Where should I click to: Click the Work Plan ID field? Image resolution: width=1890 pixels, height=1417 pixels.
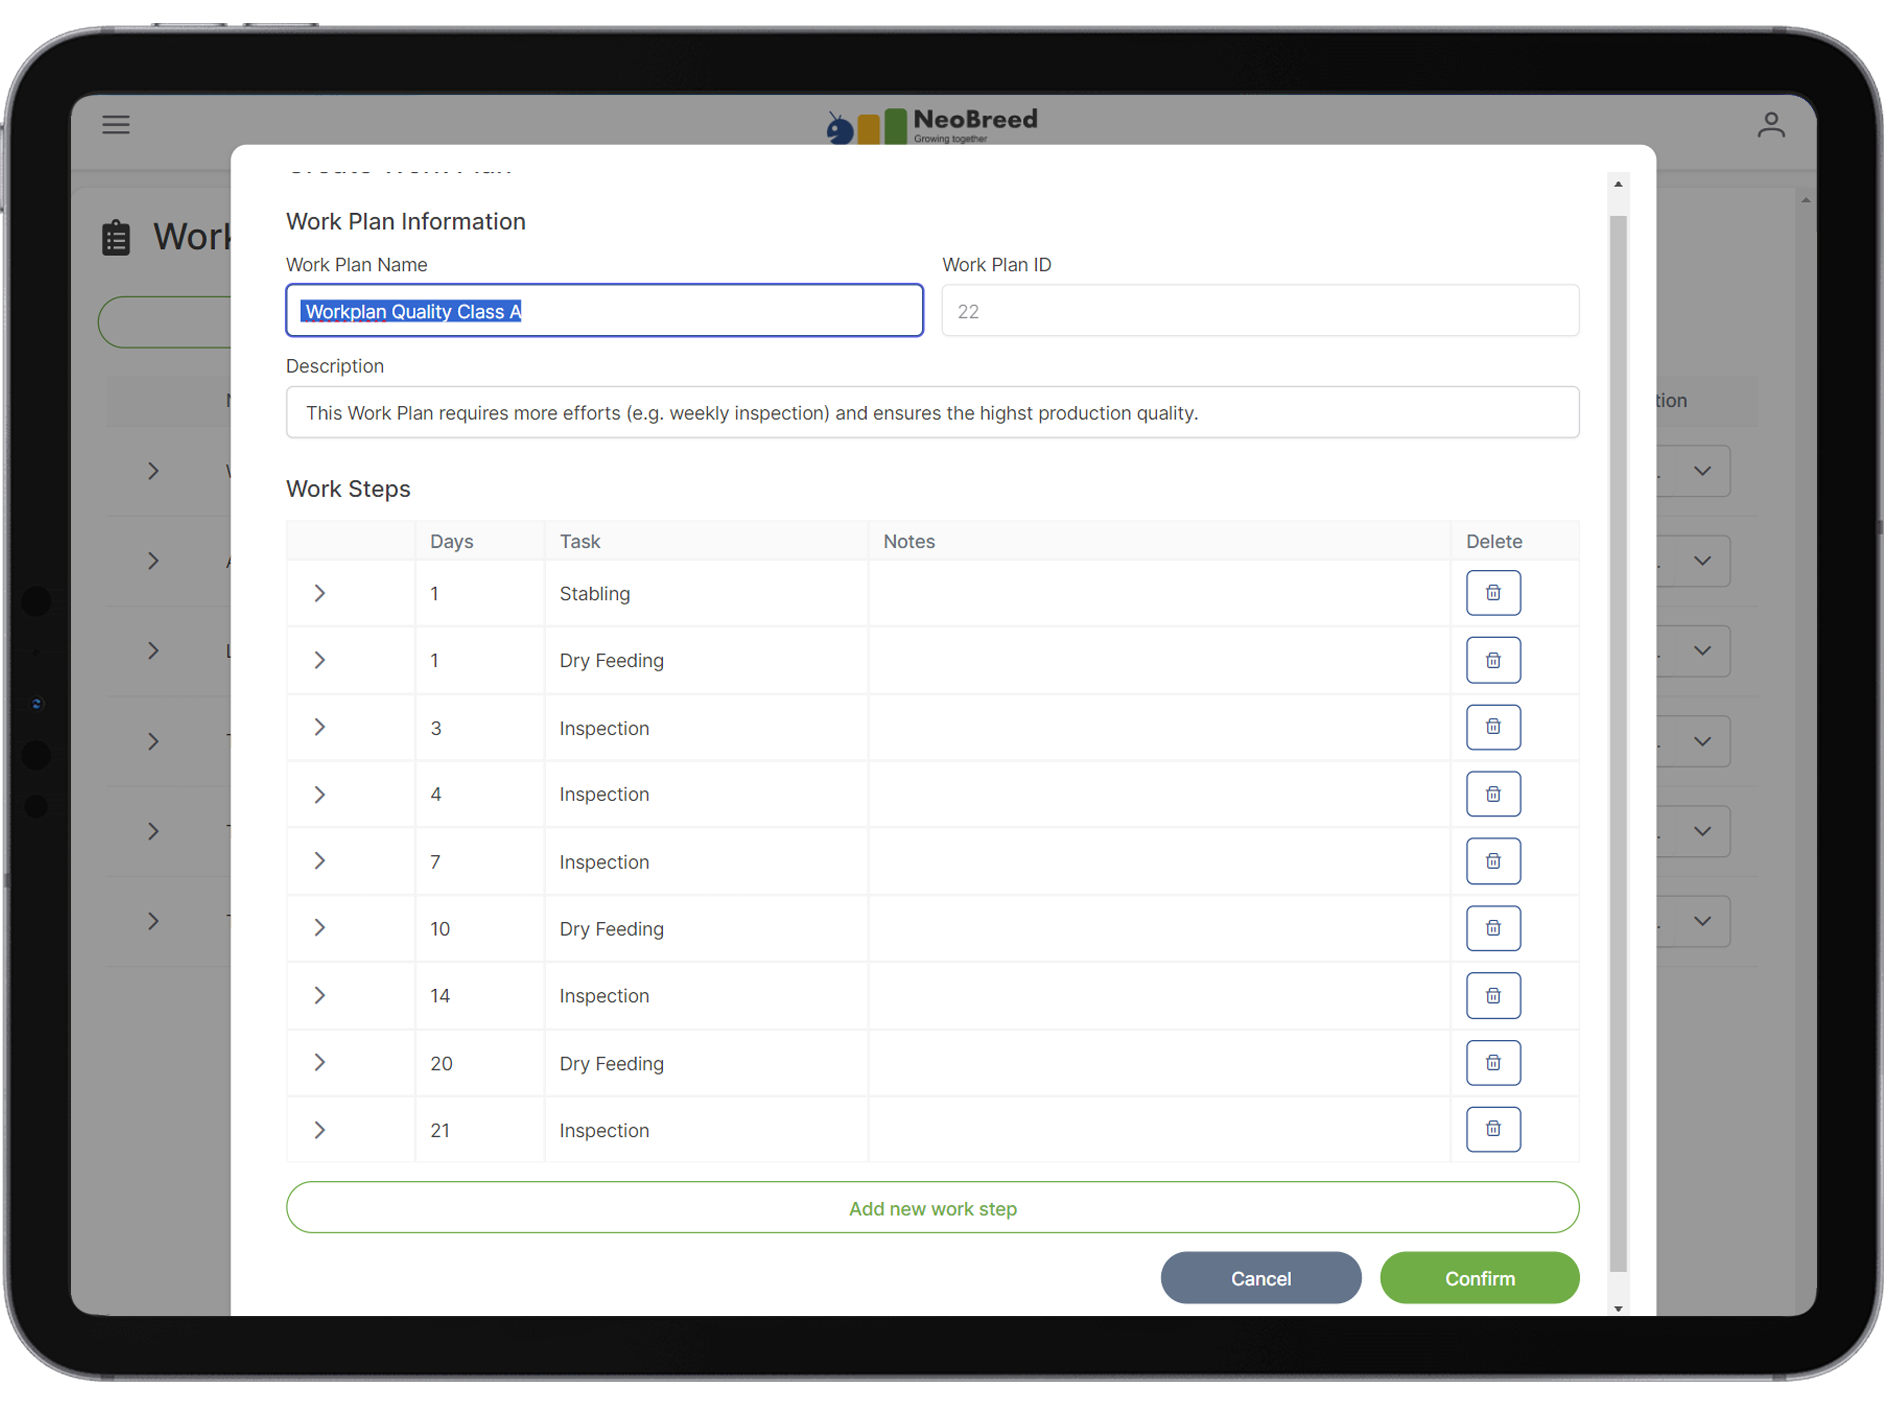point(1260,311)
